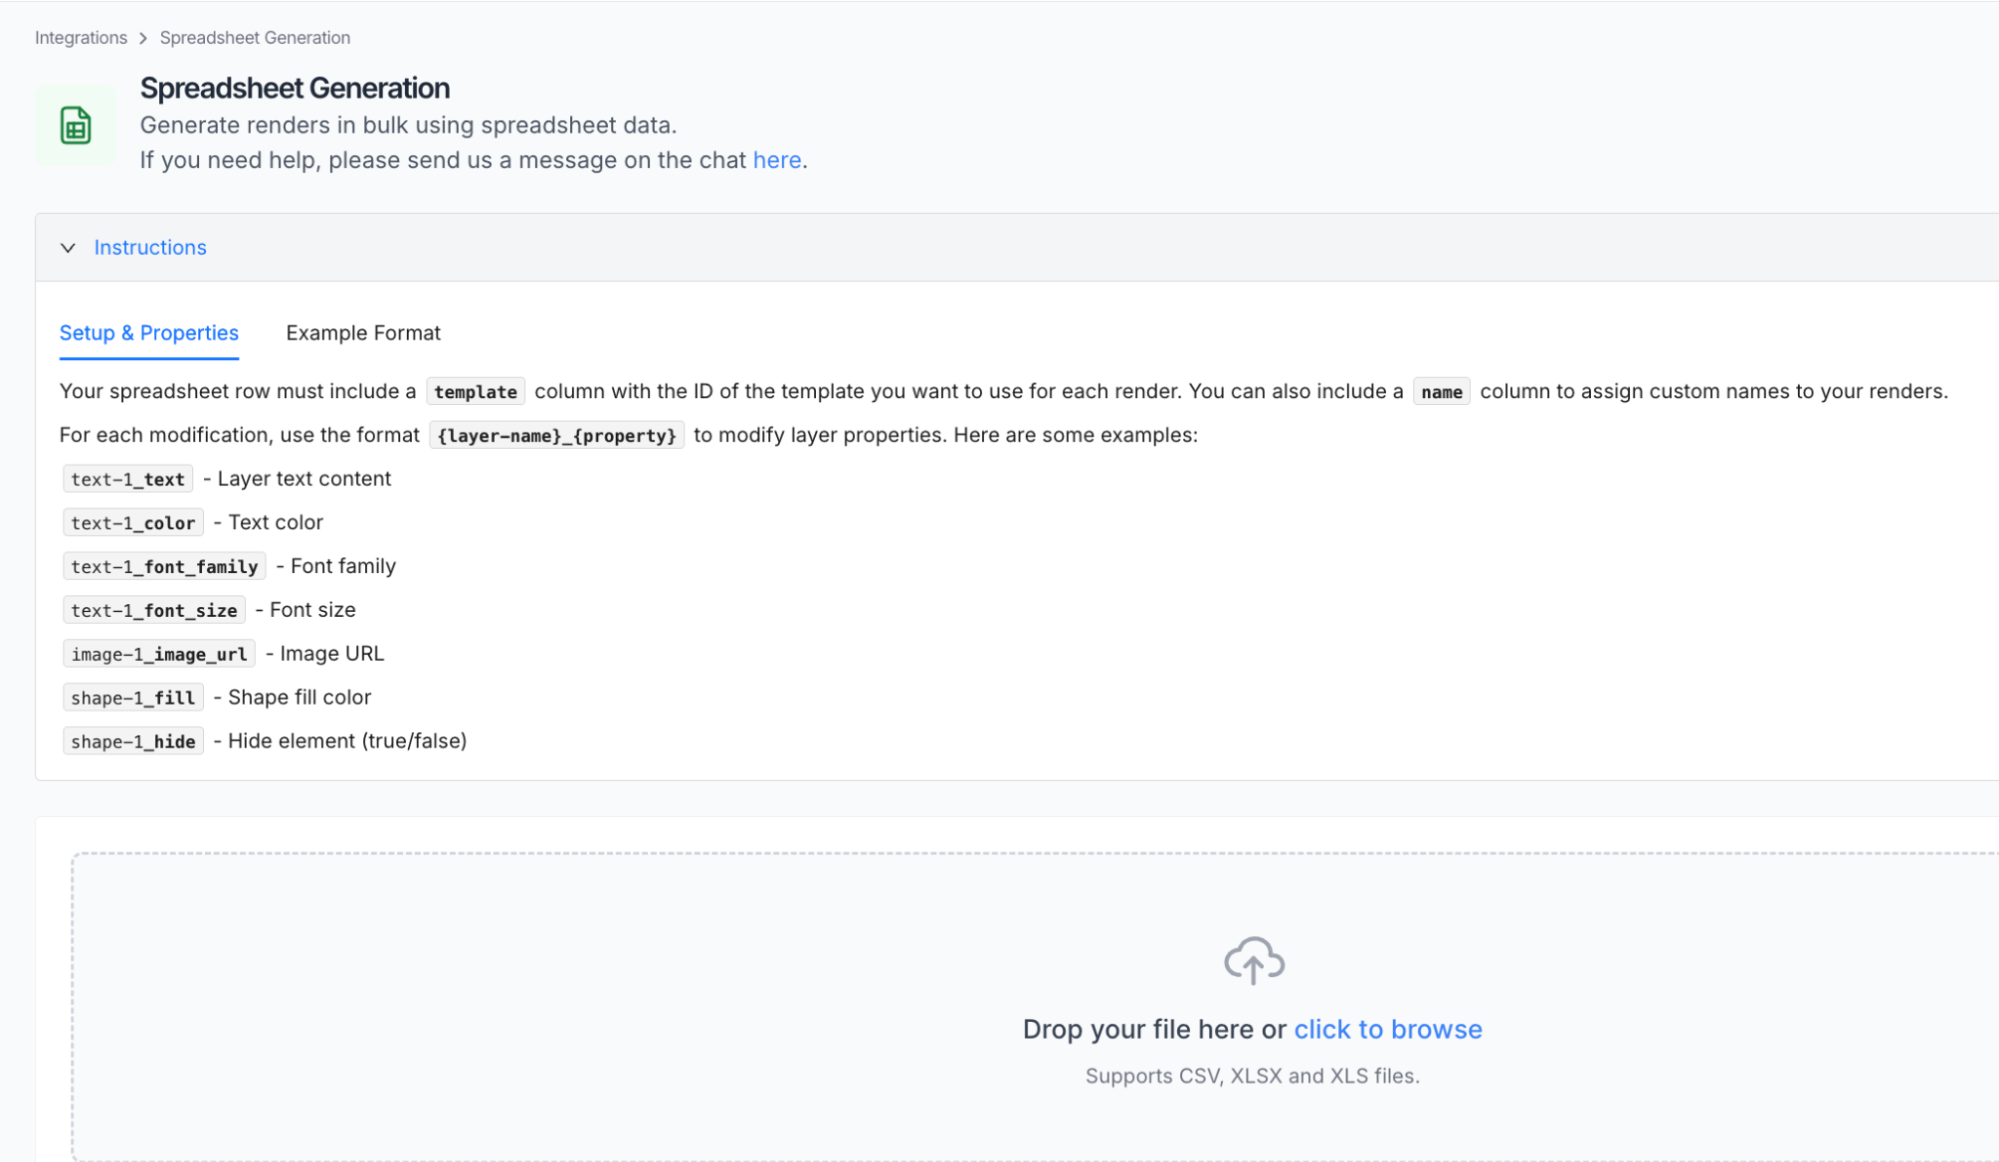Click the file drop zone area
Screen dimensions: 1999x1162
click(x=1035, y=1007)
